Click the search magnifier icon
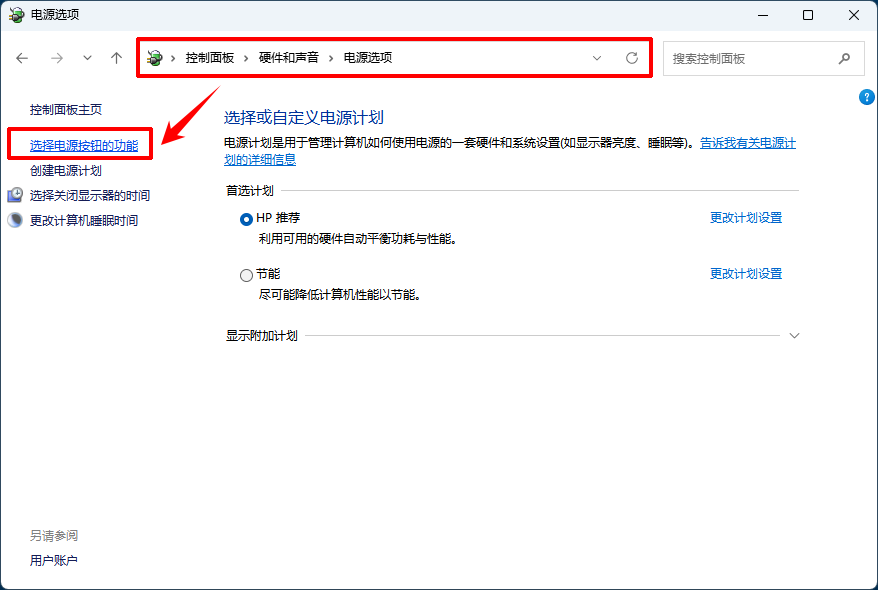The height and width of the screenshot is (590, 878). tap(844, 58)
